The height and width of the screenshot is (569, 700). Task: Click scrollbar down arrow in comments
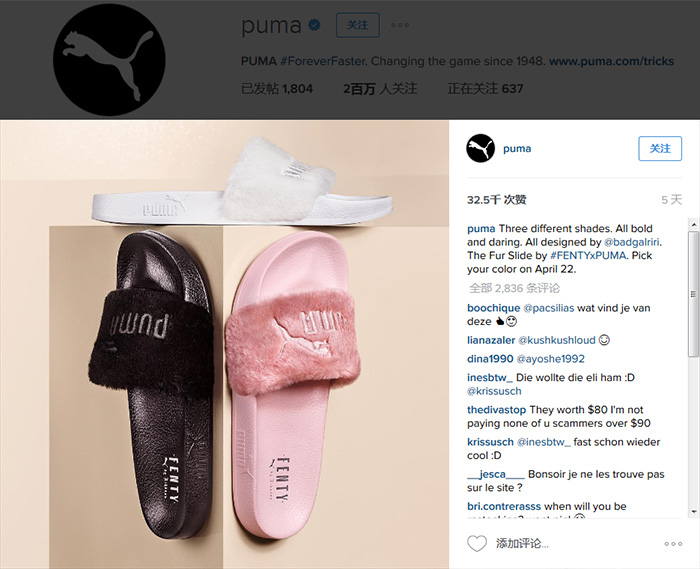point(693,511)
